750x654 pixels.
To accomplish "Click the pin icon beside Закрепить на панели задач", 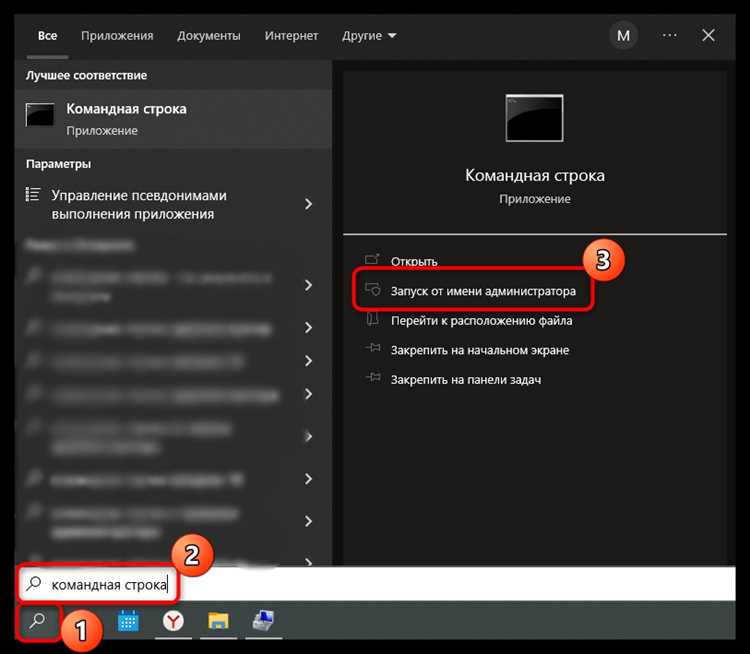I will [373, 378].
